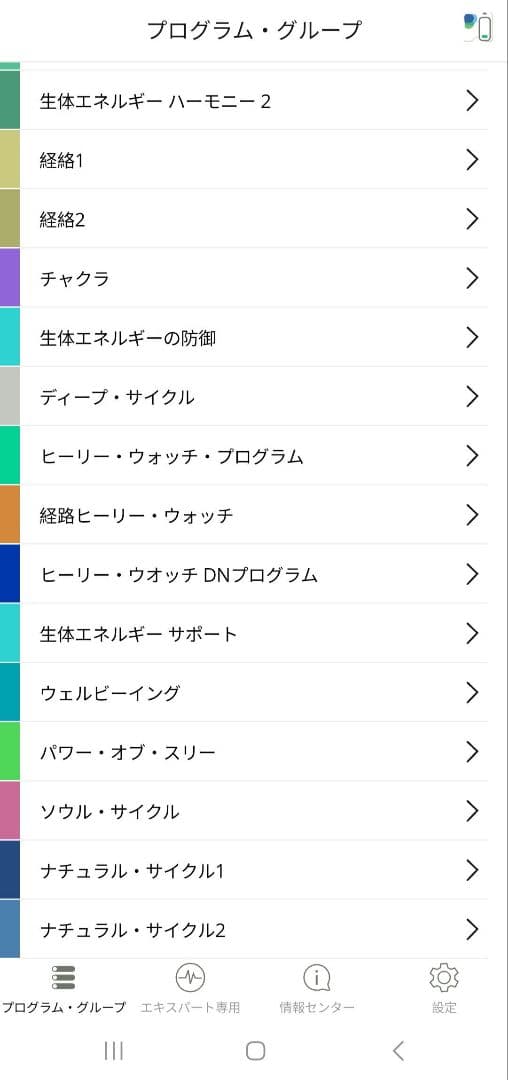Expand the chevron for ディープ・サイクル
This screenshot has height=1080, width=508.
(x=472, y=397)
